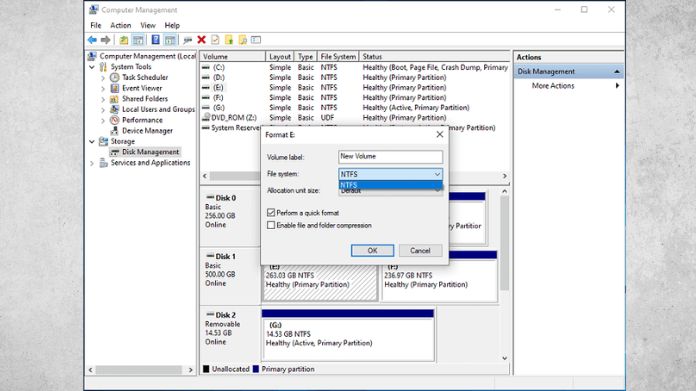Click the red X delete toolbar icon
This screenshot has width=696, height=391.
(x=202, y=40)
